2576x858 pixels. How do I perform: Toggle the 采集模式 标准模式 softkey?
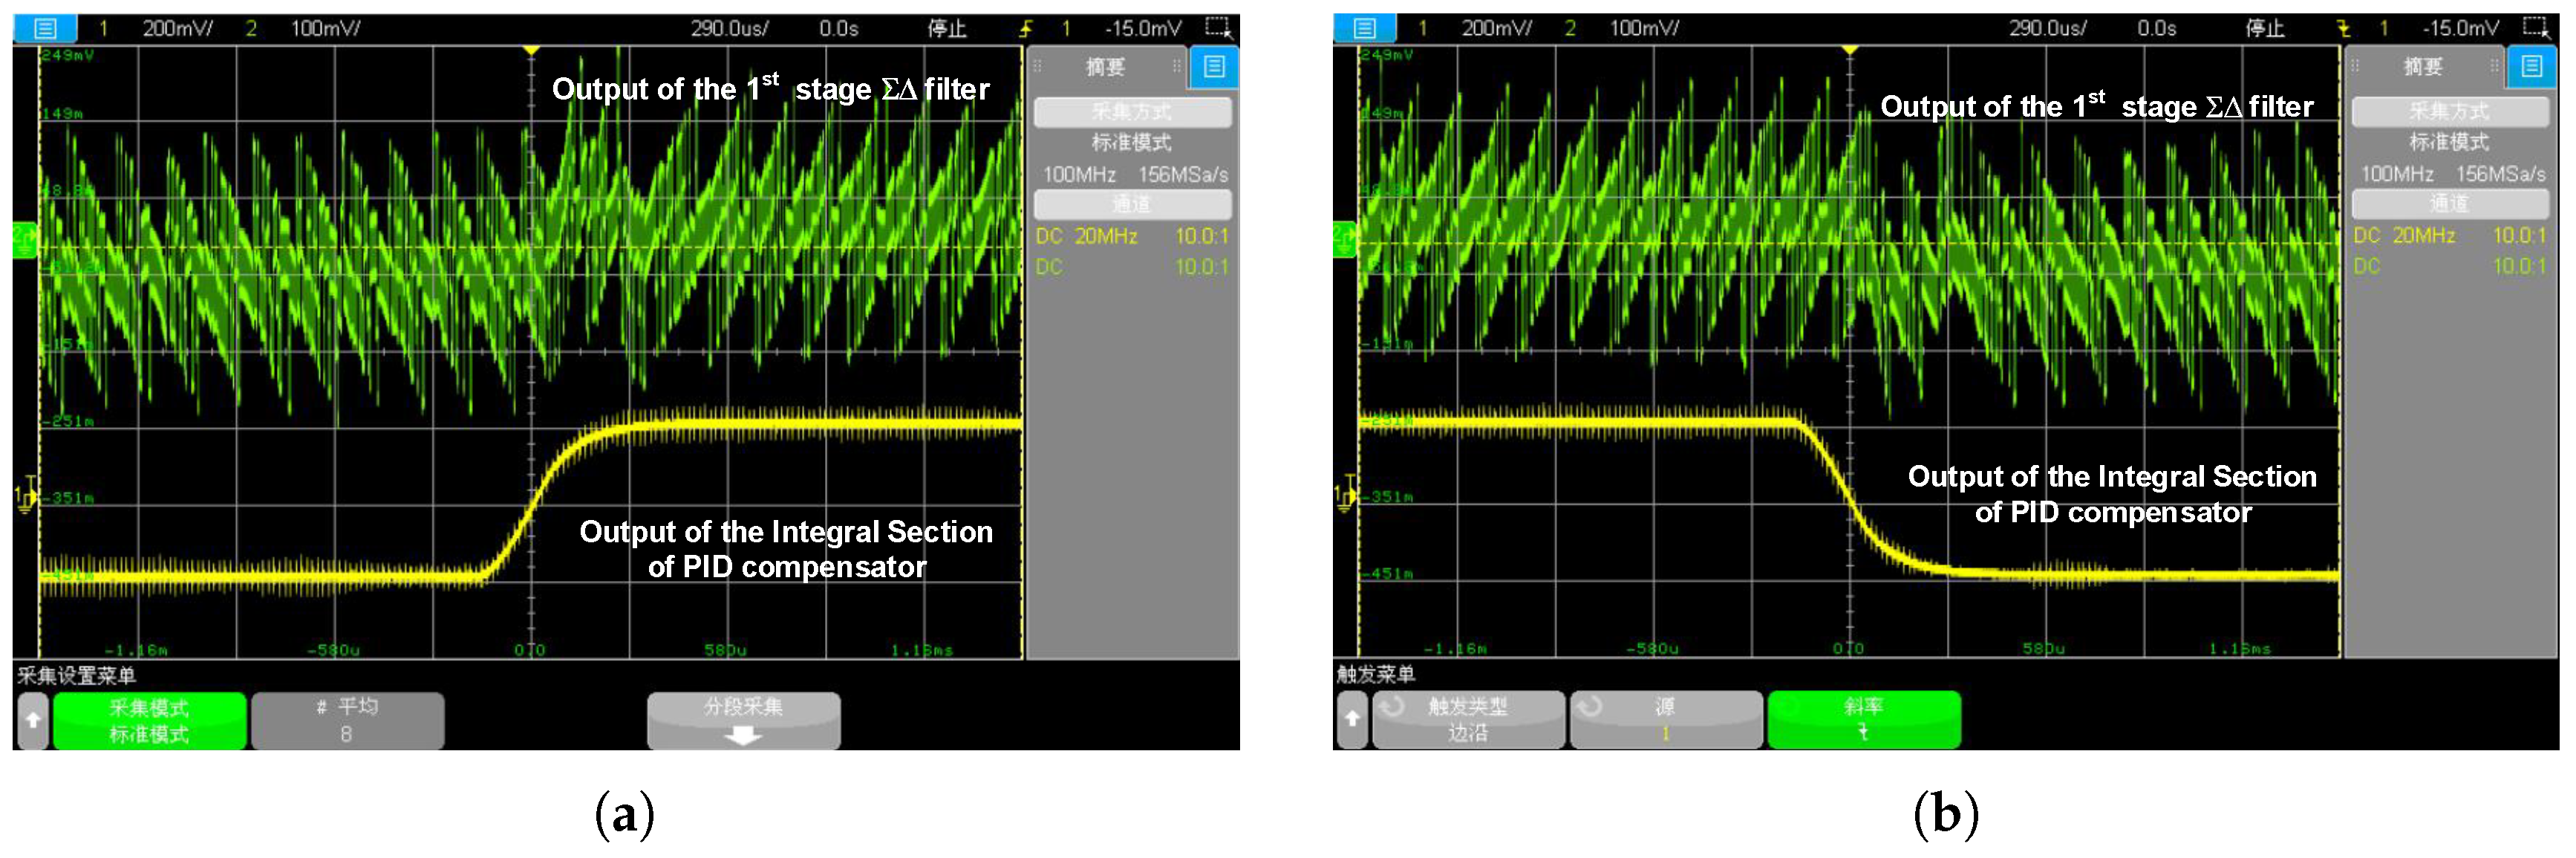pos(149,720)
